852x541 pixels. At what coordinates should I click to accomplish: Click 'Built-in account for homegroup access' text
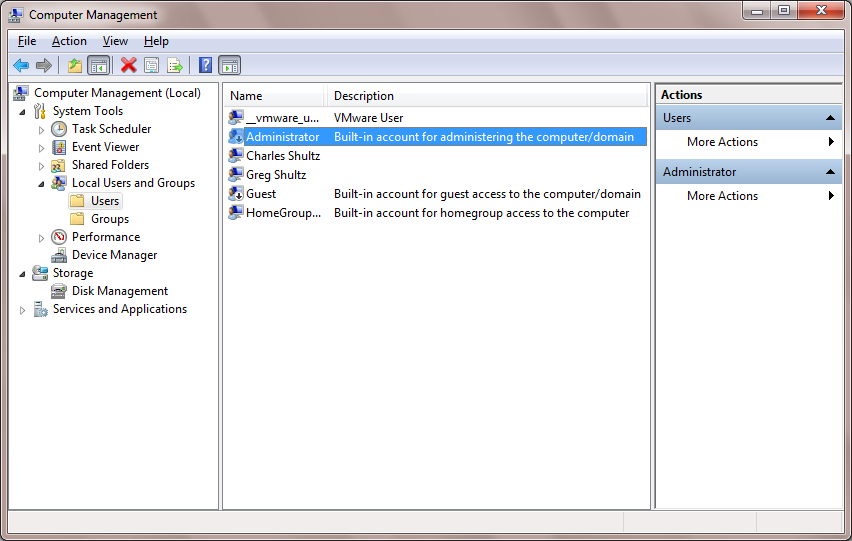coord(481,213)
